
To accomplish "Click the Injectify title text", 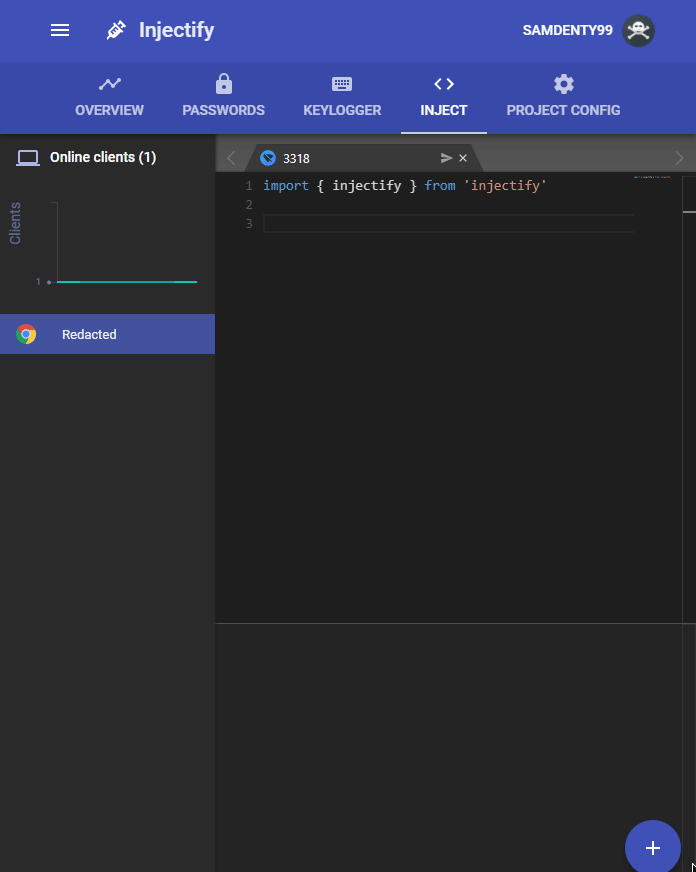I will click(x=176, y=30).
